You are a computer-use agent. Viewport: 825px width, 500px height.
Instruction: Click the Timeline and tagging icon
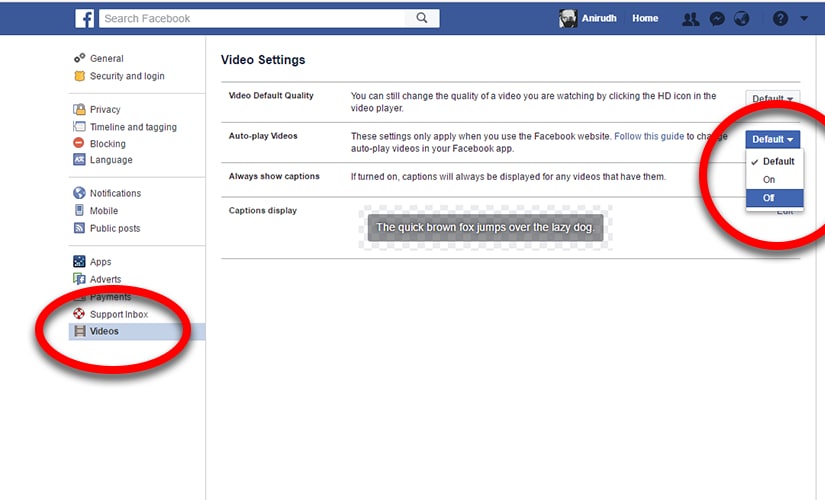(79, 126)
